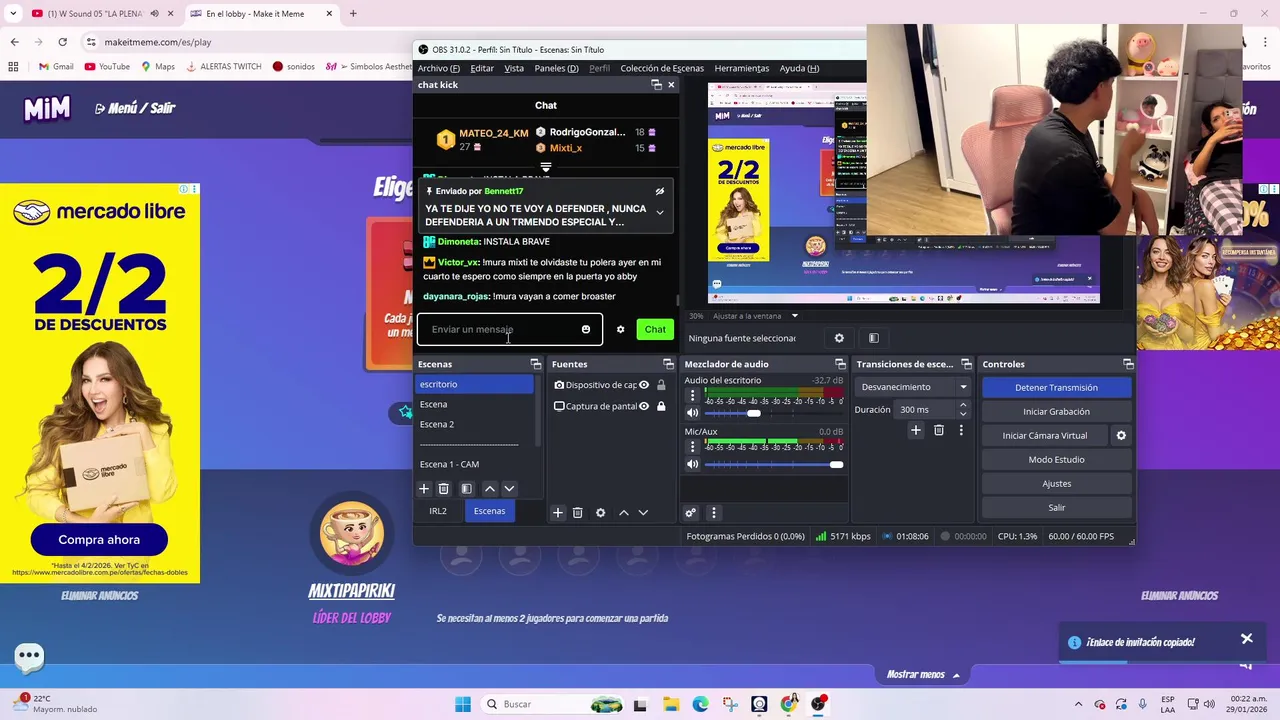1280x720 pixels.
Task: Expand Mostrar menos toggle on Make it Meme
Action: point(923,675)
